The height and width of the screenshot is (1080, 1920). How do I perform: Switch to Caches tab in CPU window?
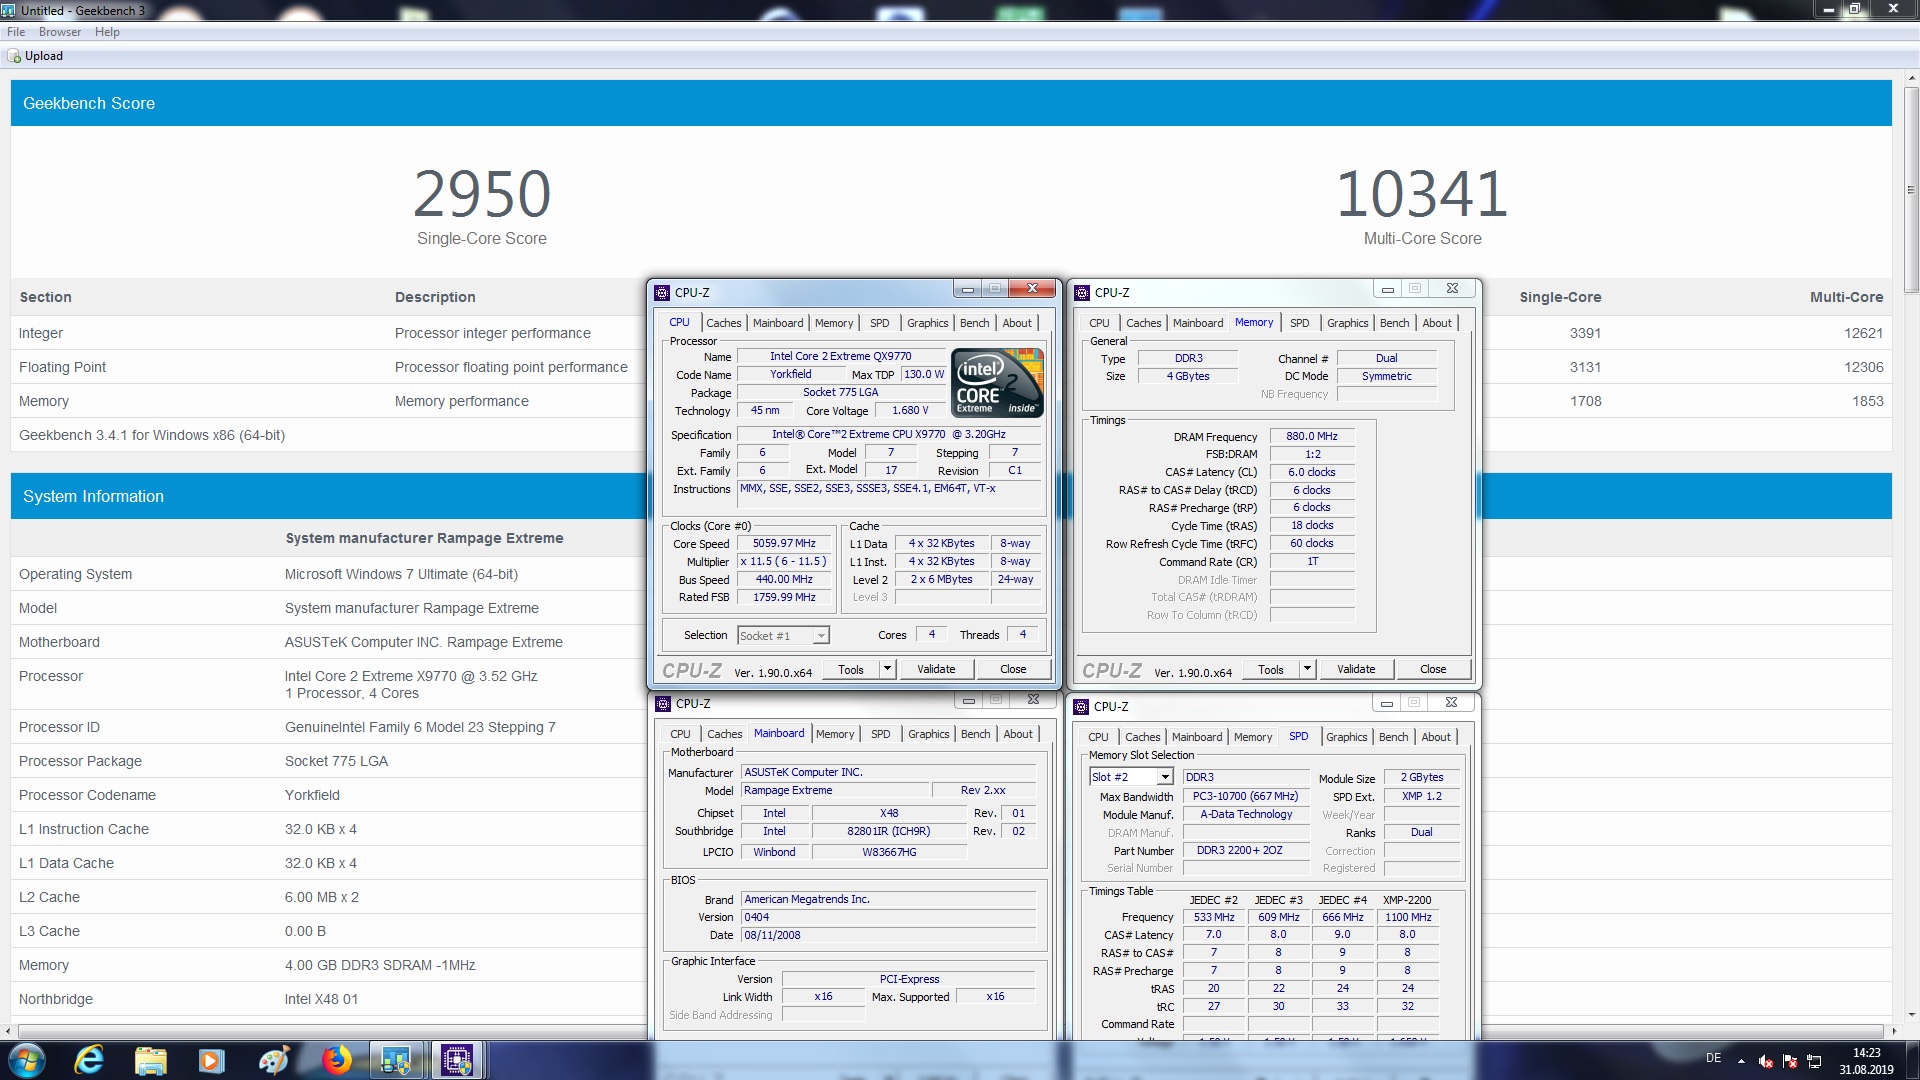point(723,323)
